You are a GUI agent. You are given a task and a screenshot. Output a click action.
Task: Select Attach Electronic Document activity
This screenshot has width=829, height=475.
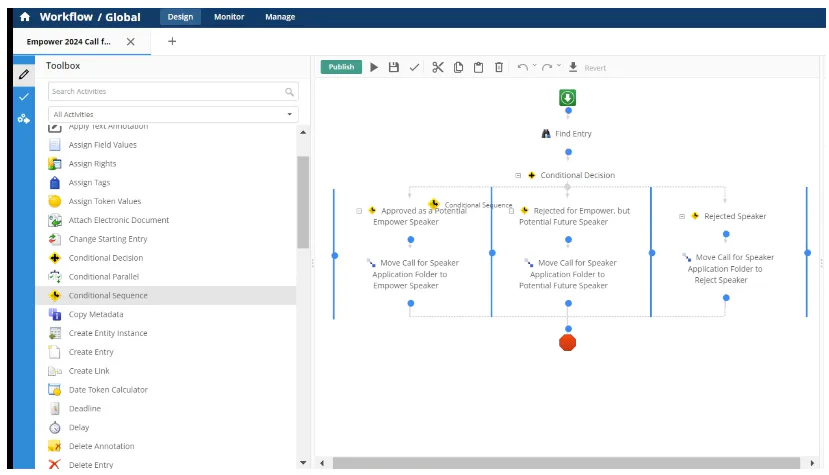coord(165,220)
